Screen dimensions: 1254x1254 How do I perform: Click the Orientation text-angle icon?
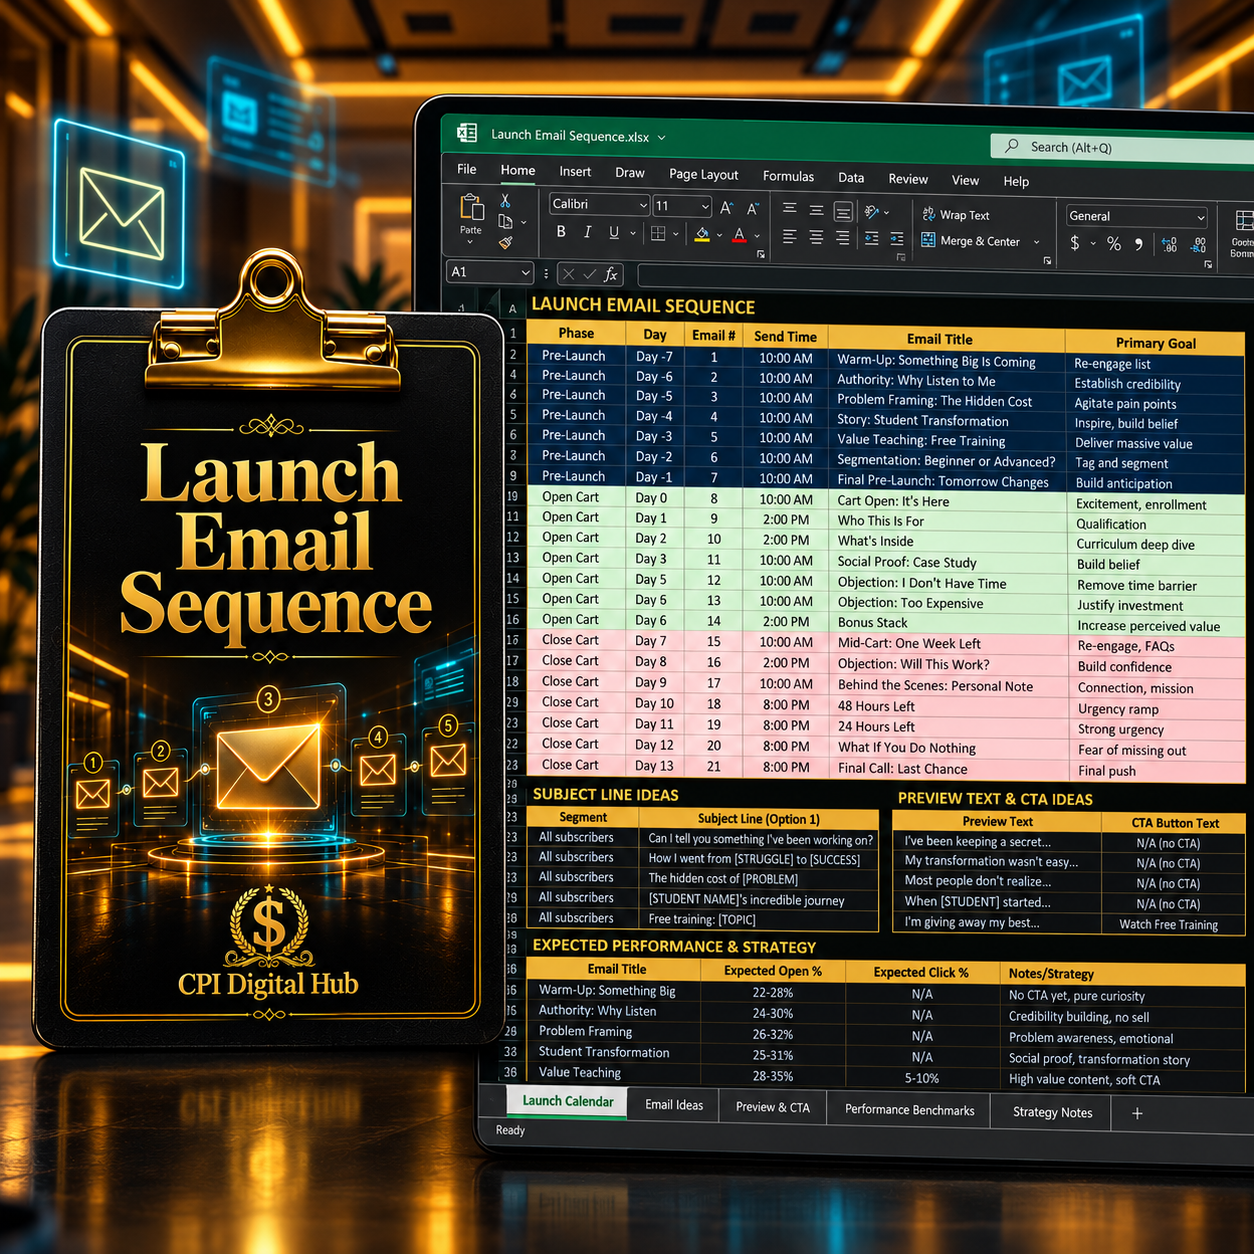click(872, 212)
